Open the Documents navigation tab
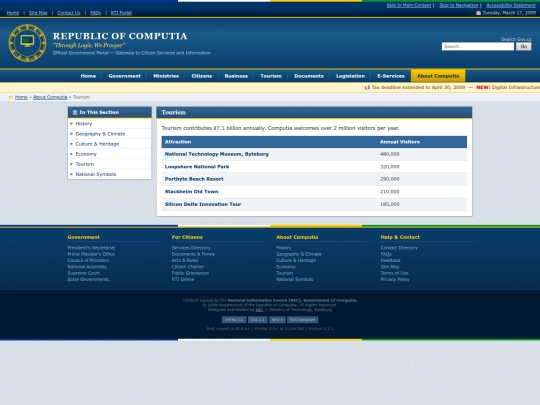The image size is (540, 405). coord(309,76)
